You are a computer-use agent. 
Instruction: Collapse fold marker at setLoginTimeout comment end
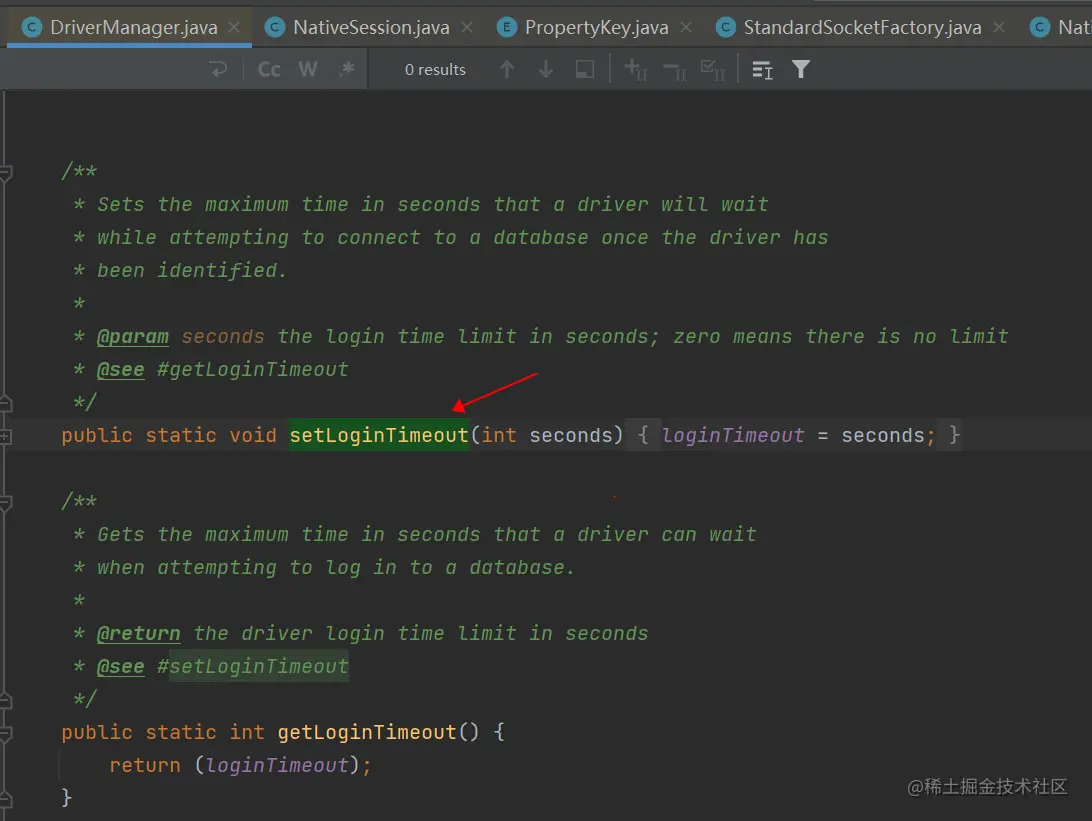5,402
